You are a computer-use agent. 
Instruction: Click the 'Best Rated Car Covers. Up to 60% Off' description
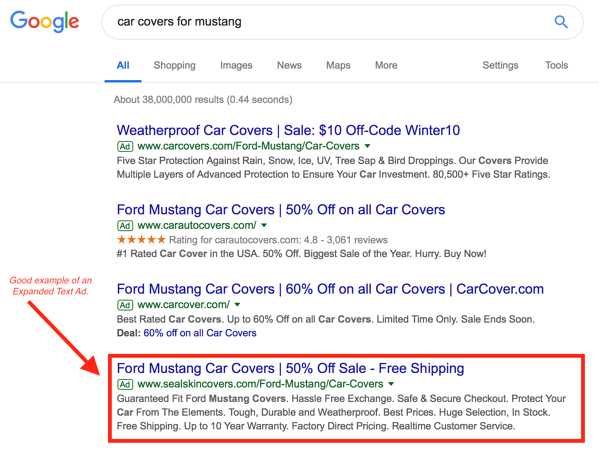click(325, 319)
